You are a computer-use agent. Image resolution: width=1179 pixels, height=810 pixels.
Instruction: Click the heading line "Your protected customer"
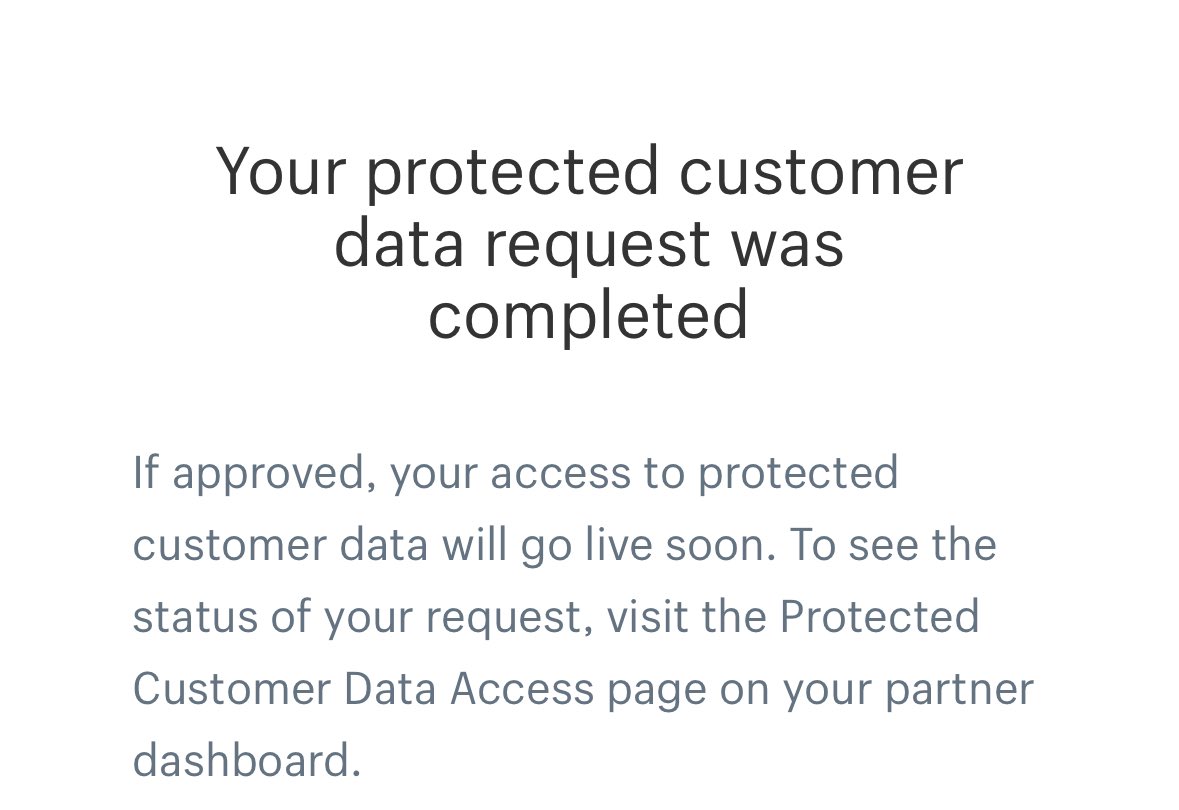coord(590,174)
